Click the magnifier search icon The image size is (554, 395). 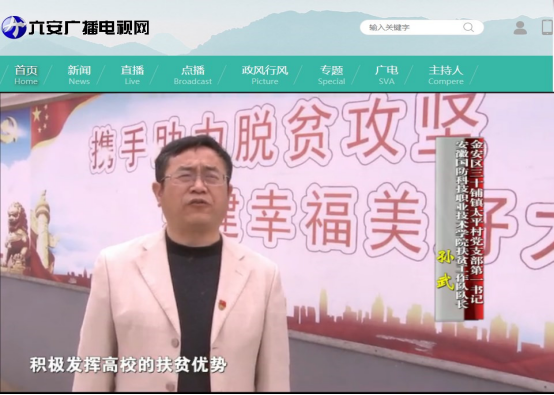(x=468, y=27)
